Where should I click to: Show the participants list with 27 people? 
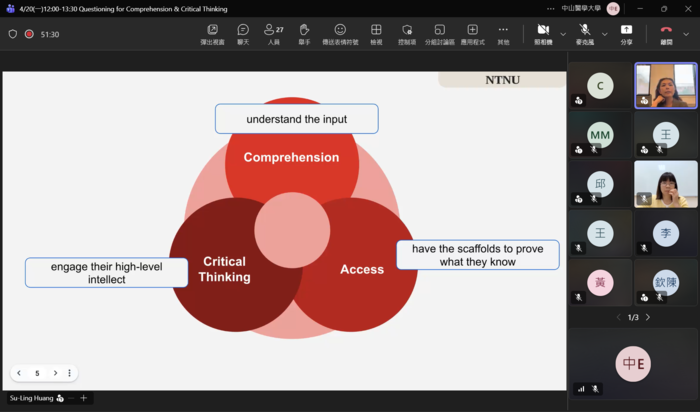pyautogui.click(x=273, y=33)
